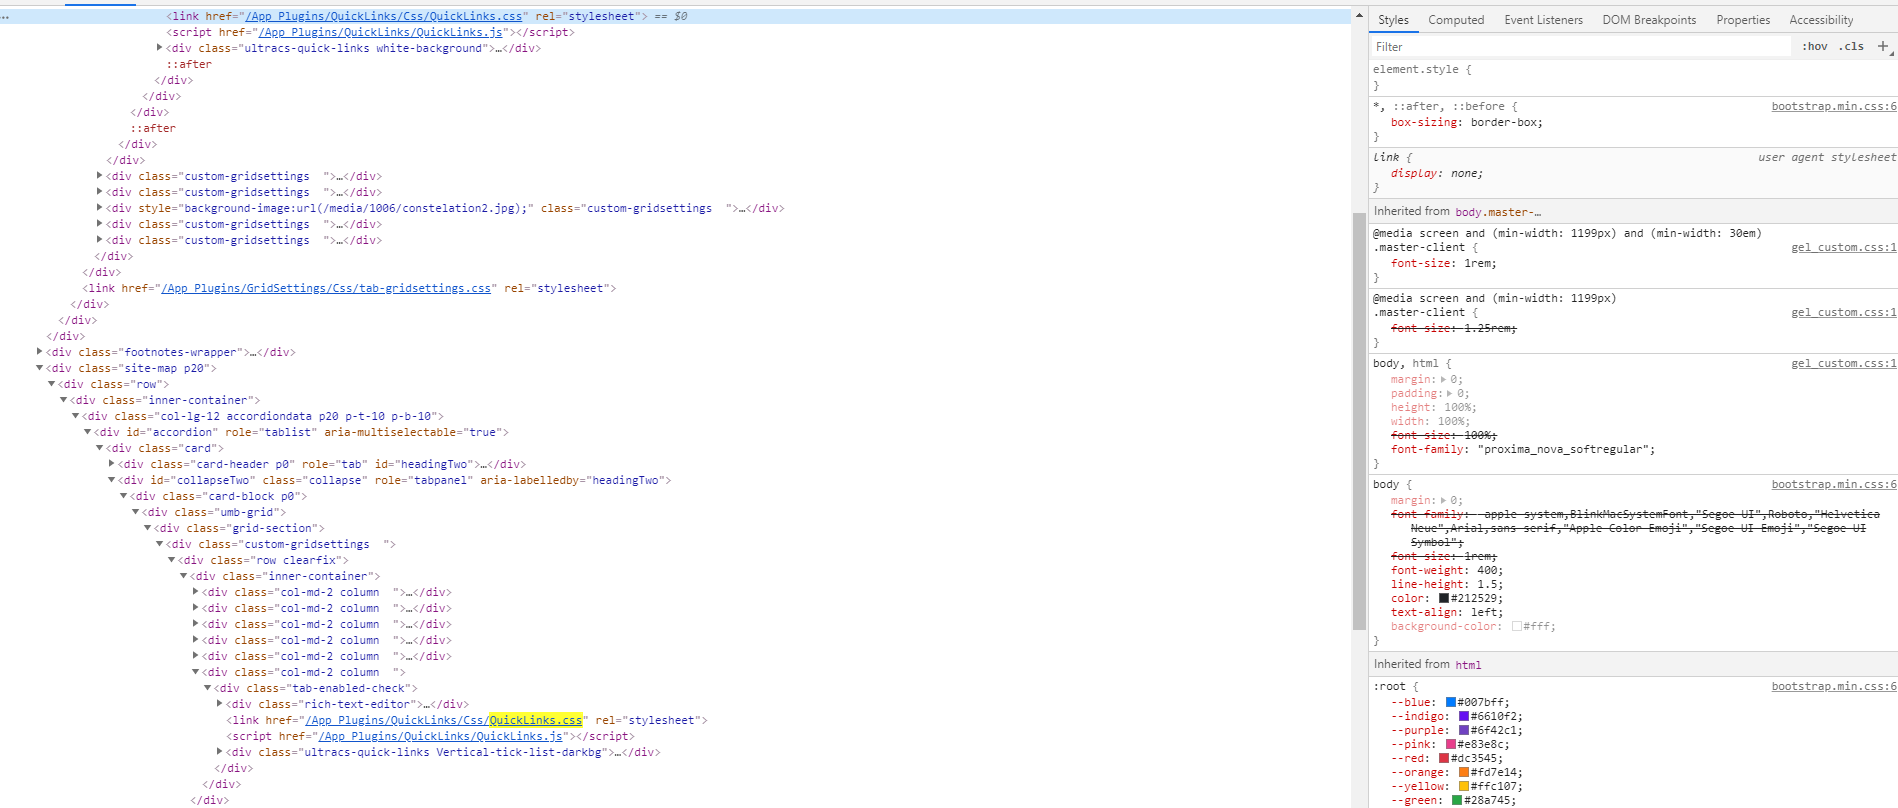
Task: Click the DOM tree scrollbar up arrow
Action: [x=1359, y=16]
